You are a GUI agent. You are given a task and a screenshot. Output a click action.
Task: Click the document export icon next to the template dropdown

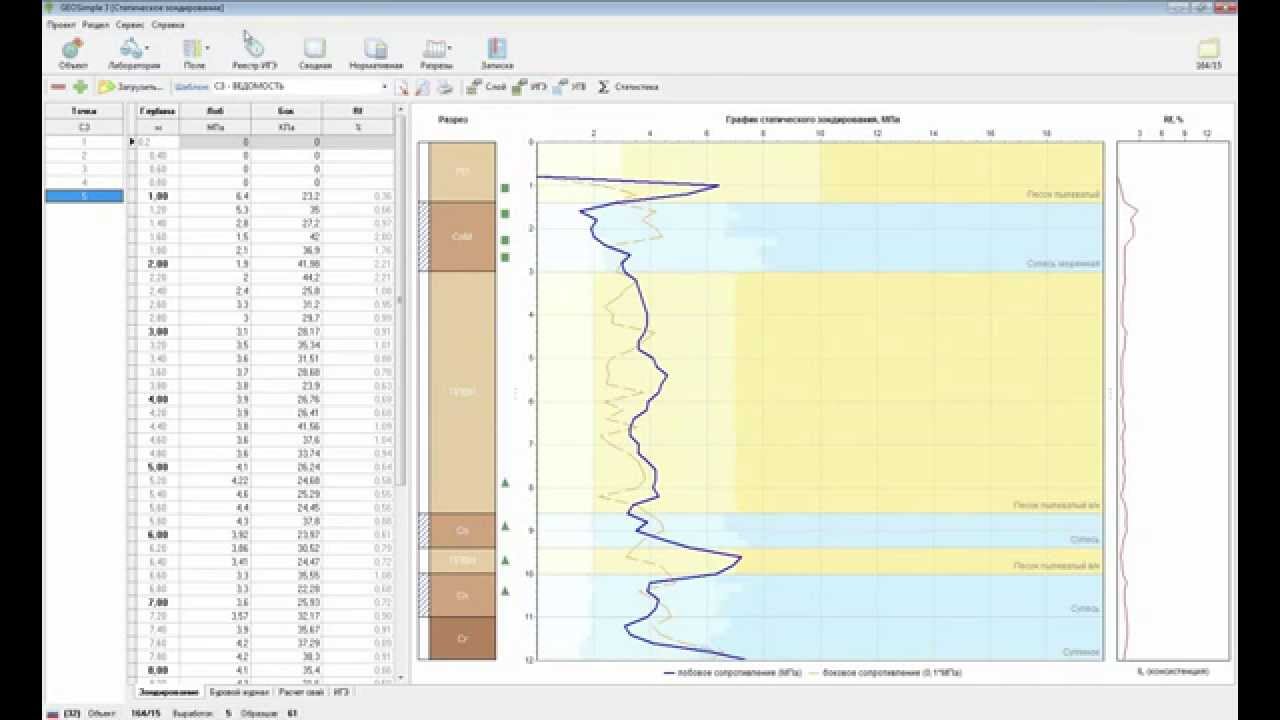[x=402, y=87]
